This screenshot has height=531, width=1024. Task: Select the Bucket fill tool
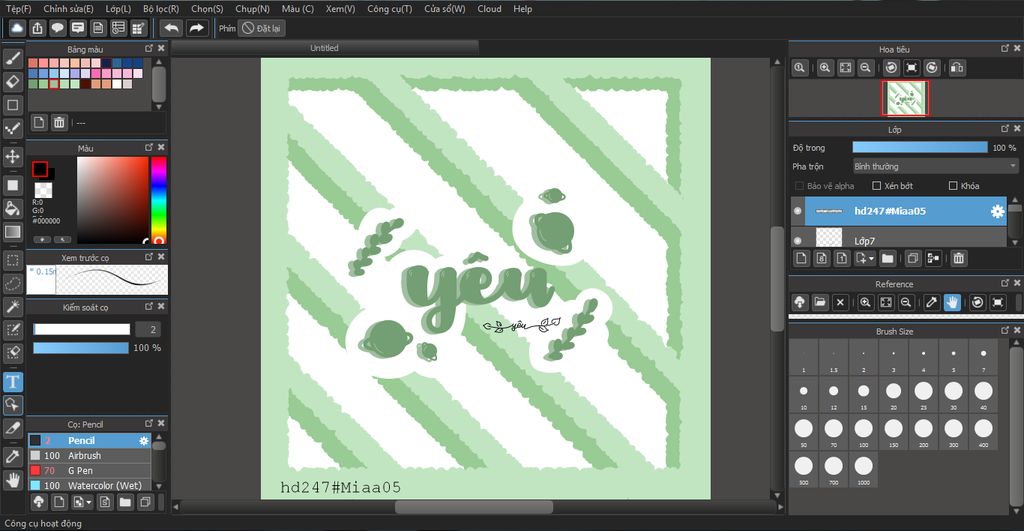pos(12,208)
